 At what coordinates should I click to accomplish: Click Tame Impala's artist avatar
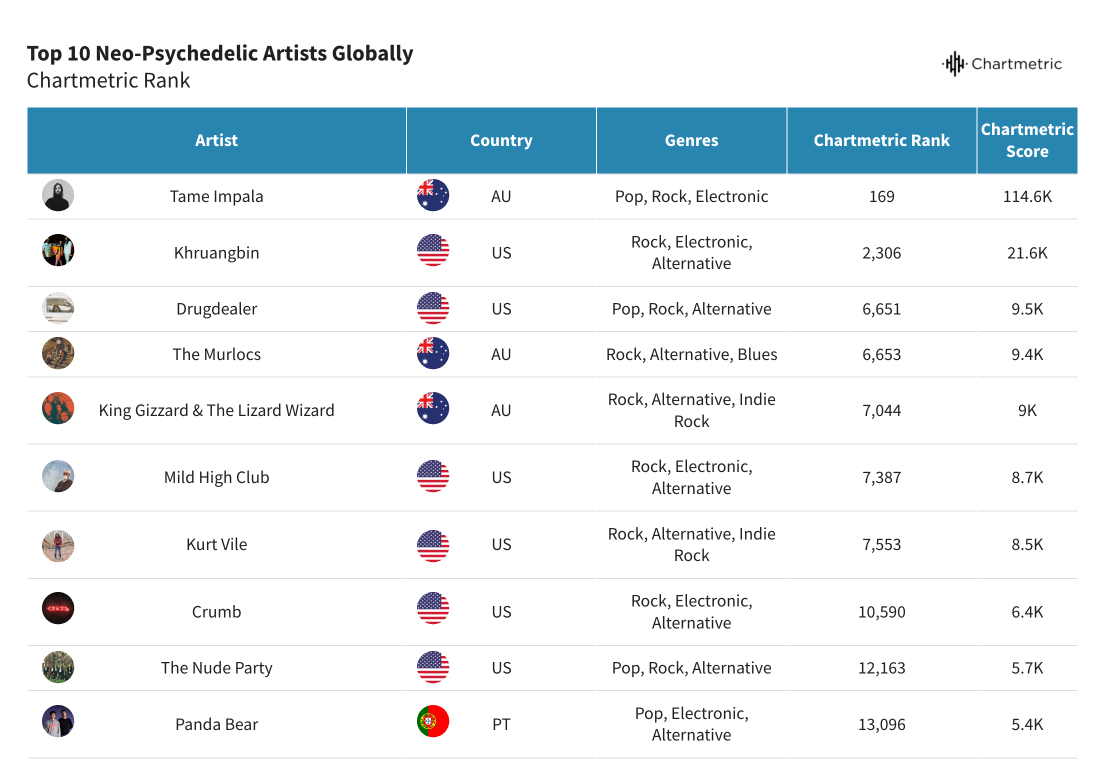[58, 195]
